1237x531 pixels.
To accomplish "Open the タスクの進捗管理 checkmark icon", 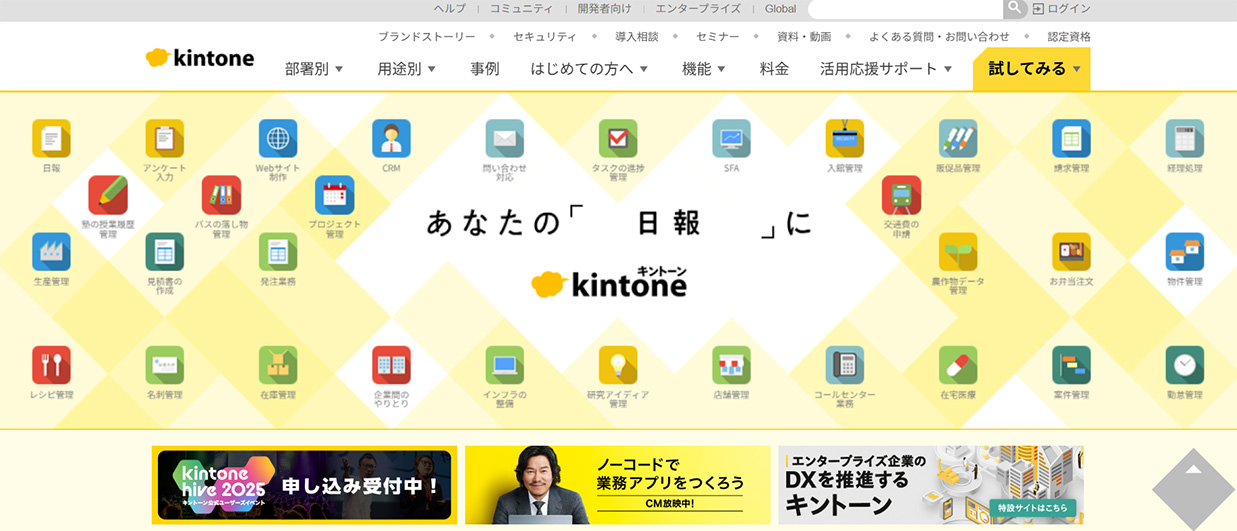I will tap(618, 138).
